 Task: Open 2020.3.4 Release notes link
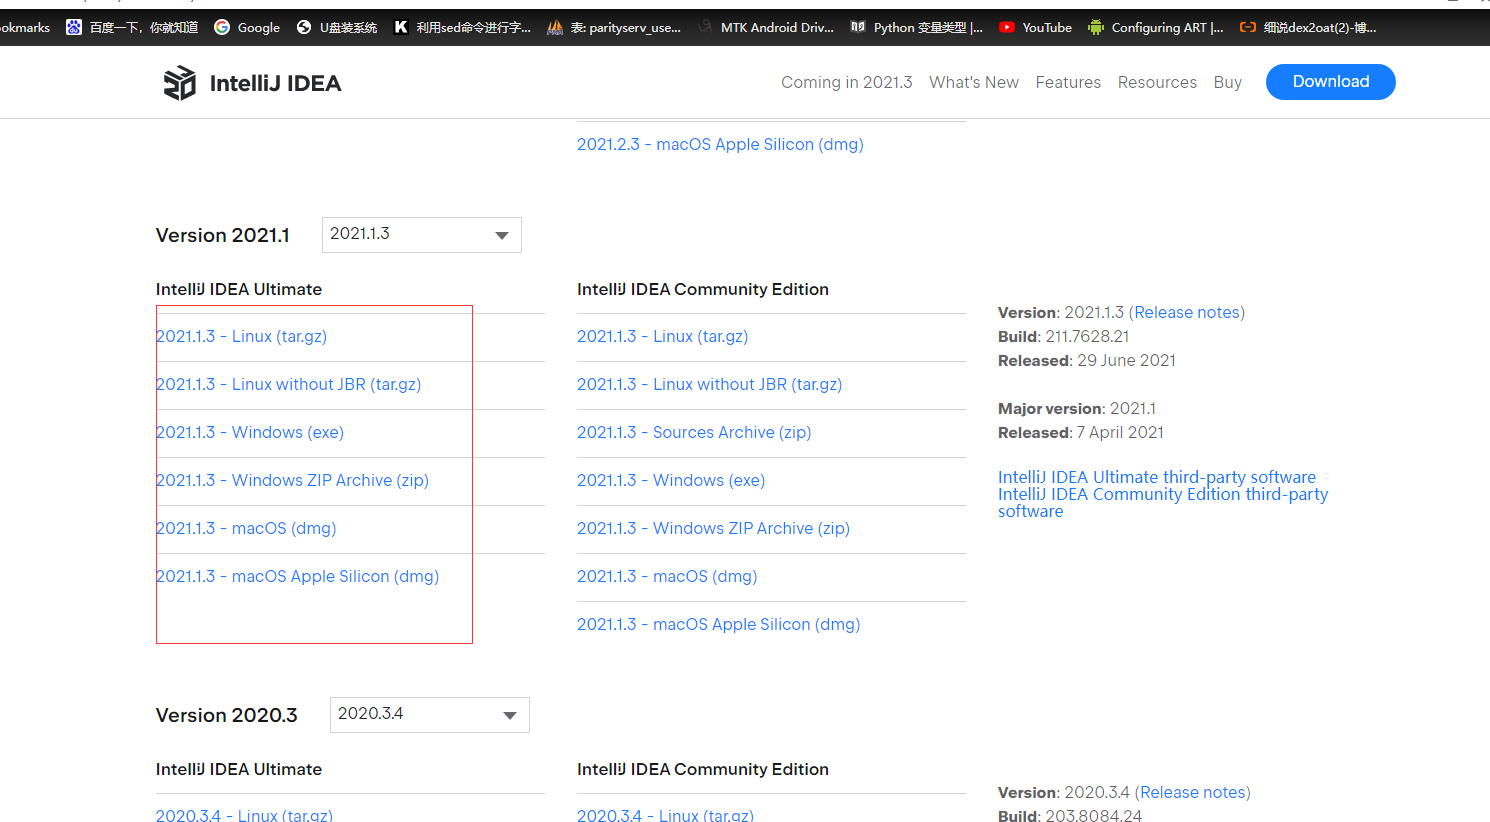[x=1193, y=792]
